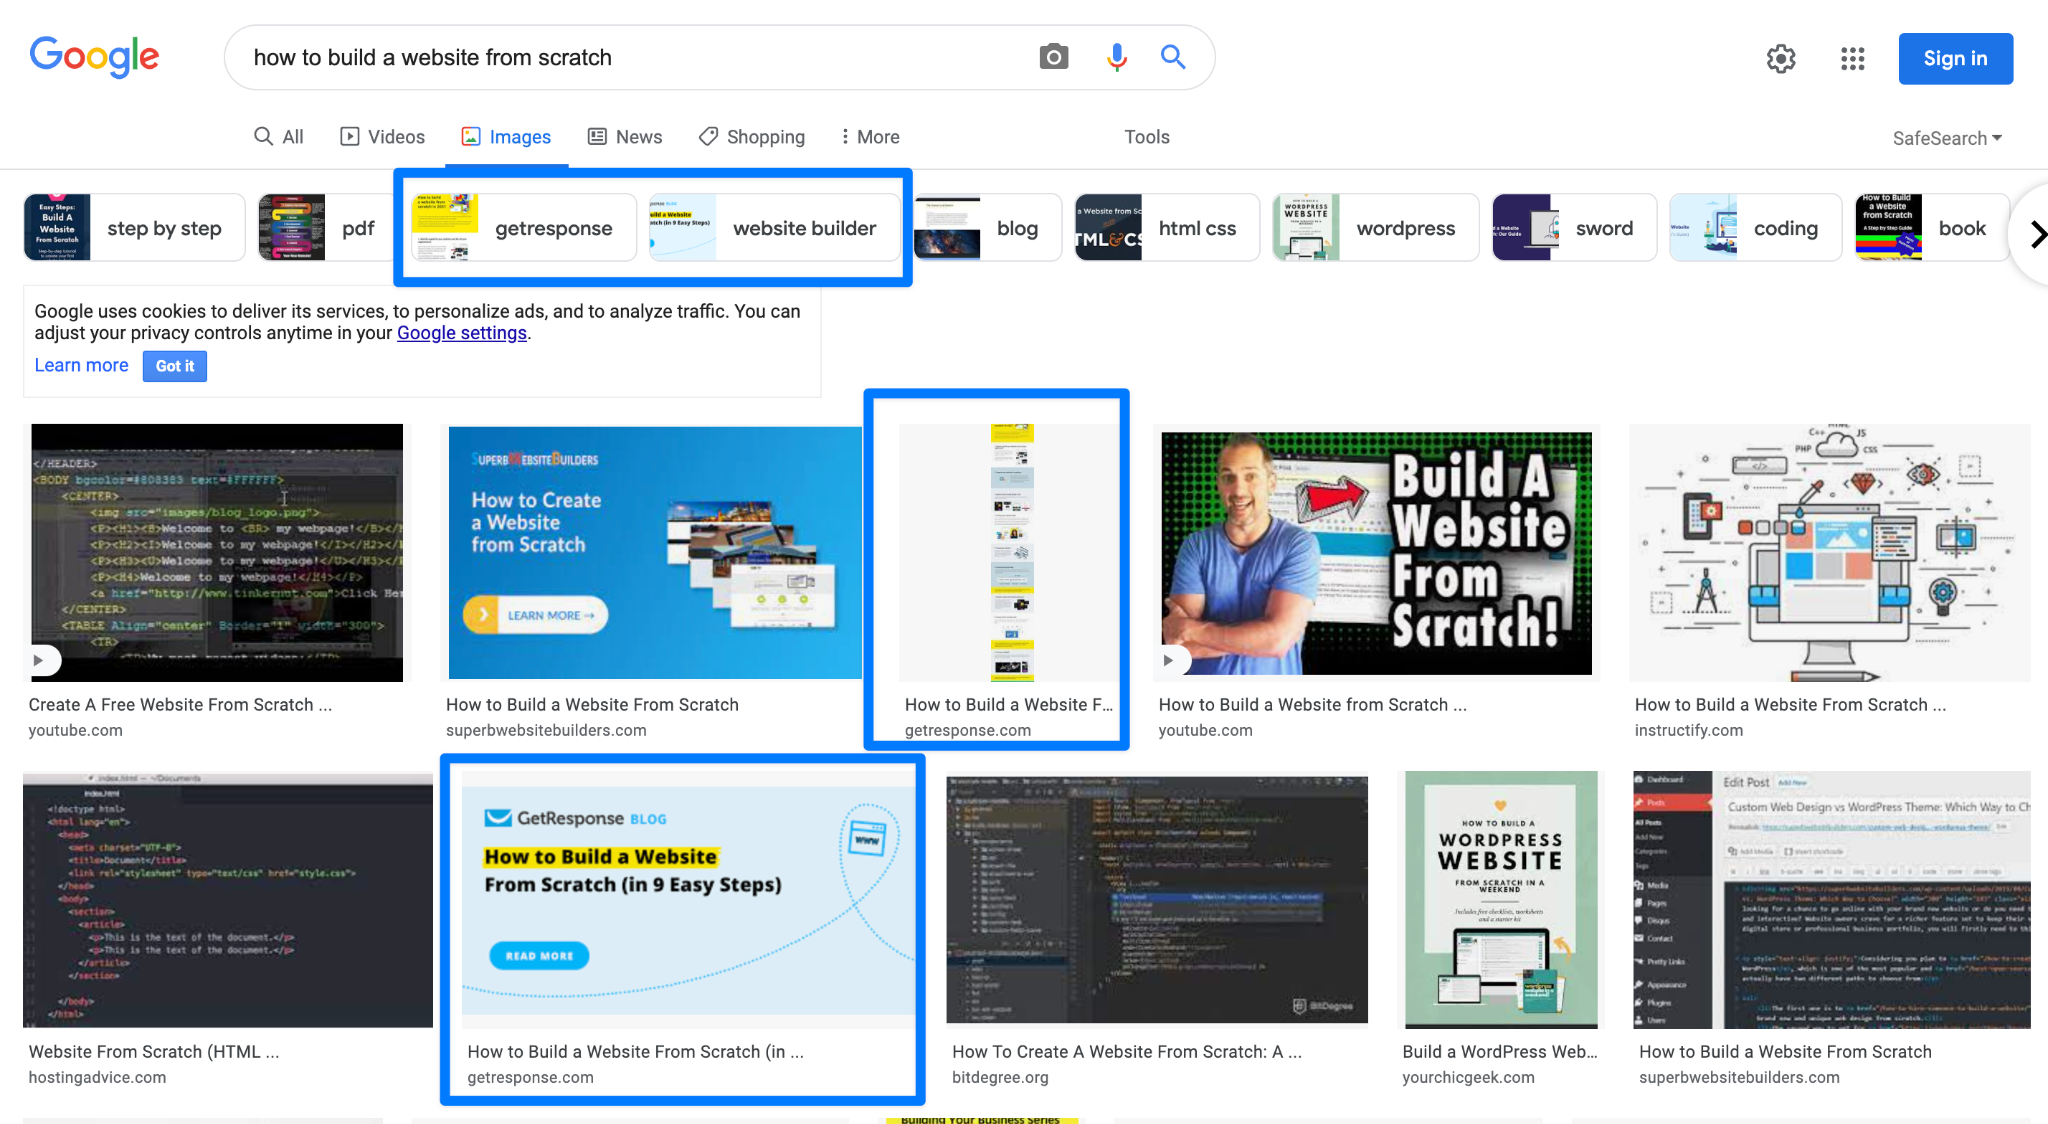Screen dimensions: 2048x1124
Task: Expand the More menu
Action: tap(870, 137)
